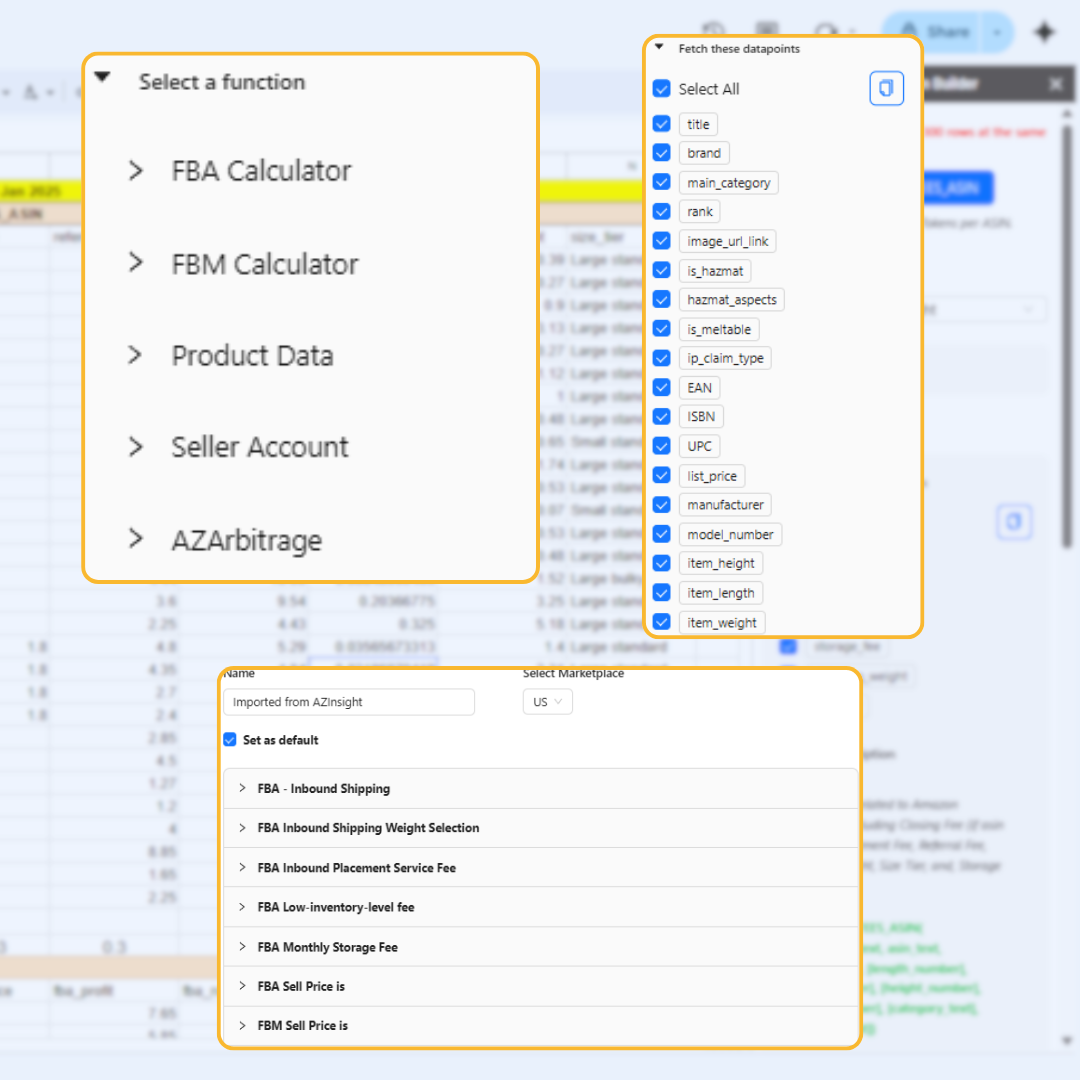Viewport: 1080px width, 1080px height.
Task: Toggle the Set as default checkbox
Action: pos(230,740)
